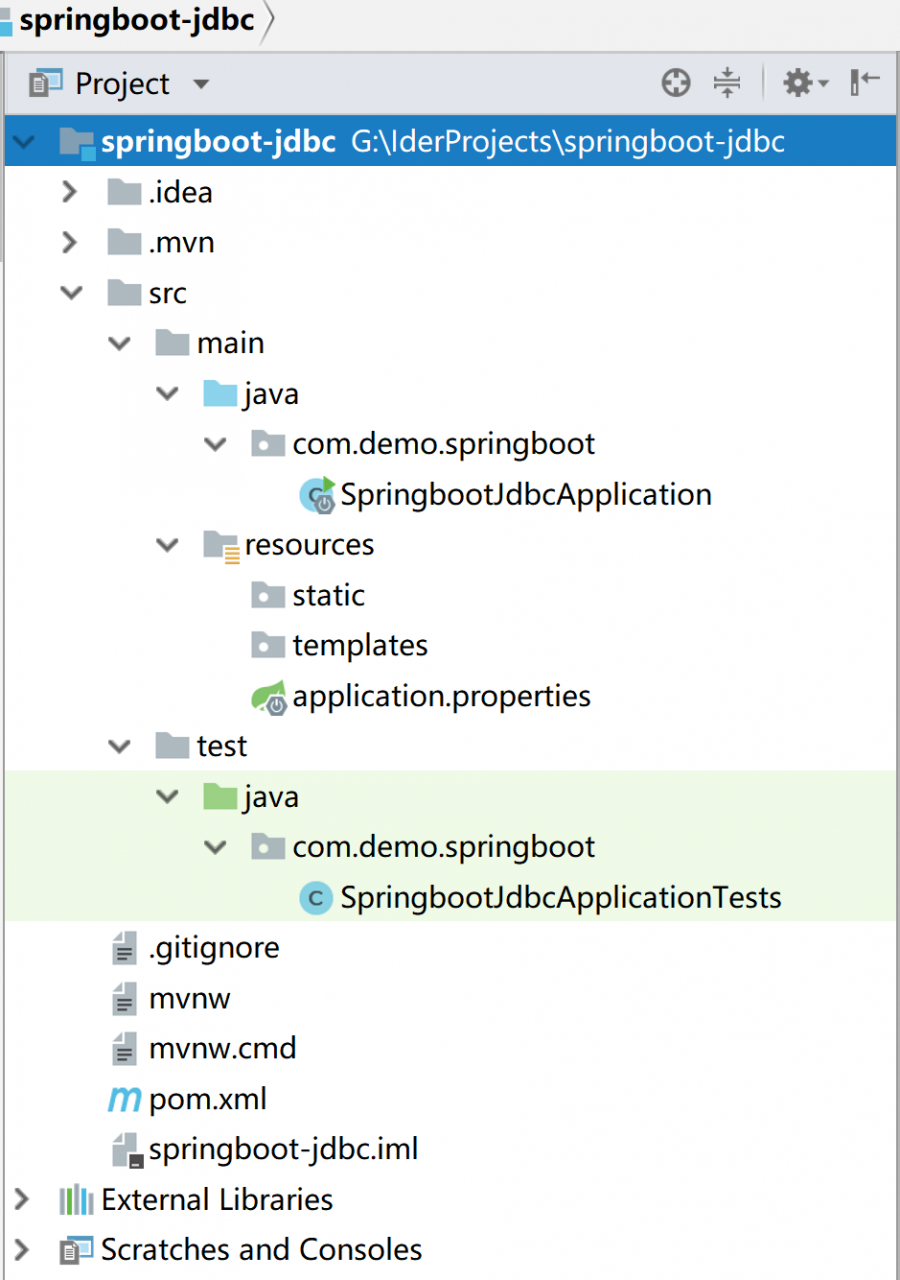Select the templates folder

pyautogui.click(x=359, y=646)
